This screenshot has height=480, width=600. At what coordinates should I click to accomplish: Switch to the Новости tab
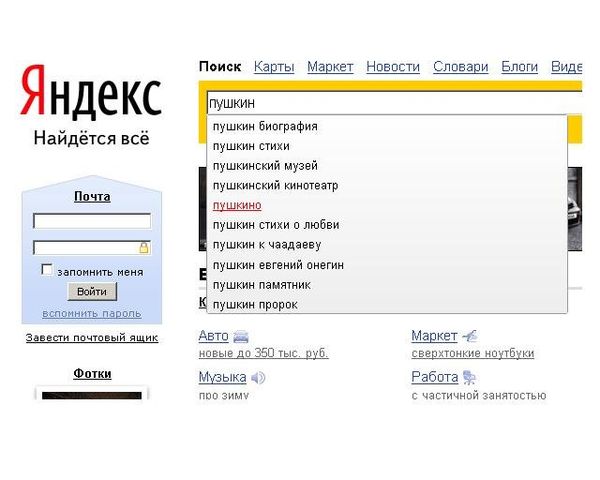coord(393,67)
